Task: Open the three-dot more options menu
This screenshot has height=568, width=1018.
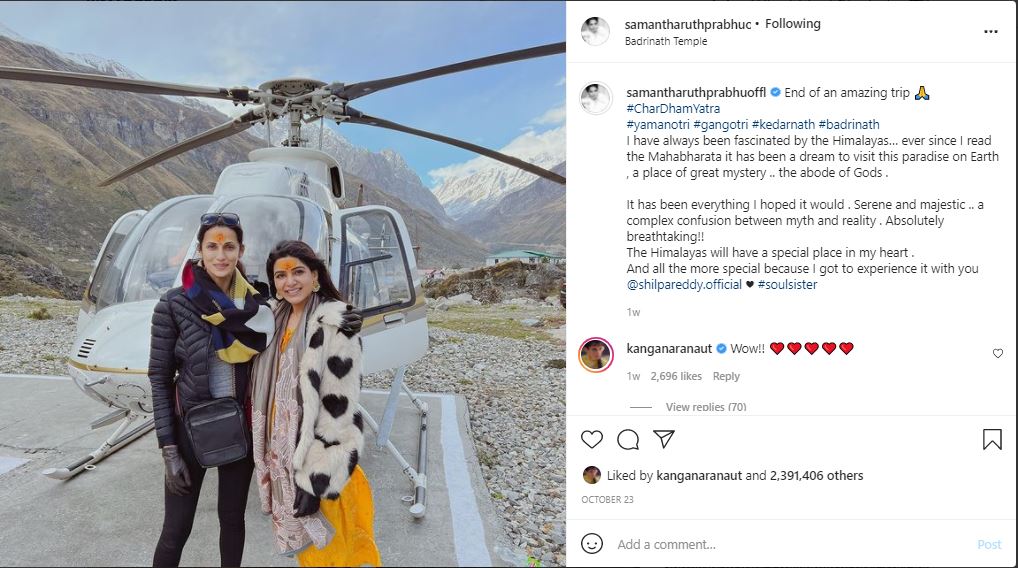Action: 991,31
